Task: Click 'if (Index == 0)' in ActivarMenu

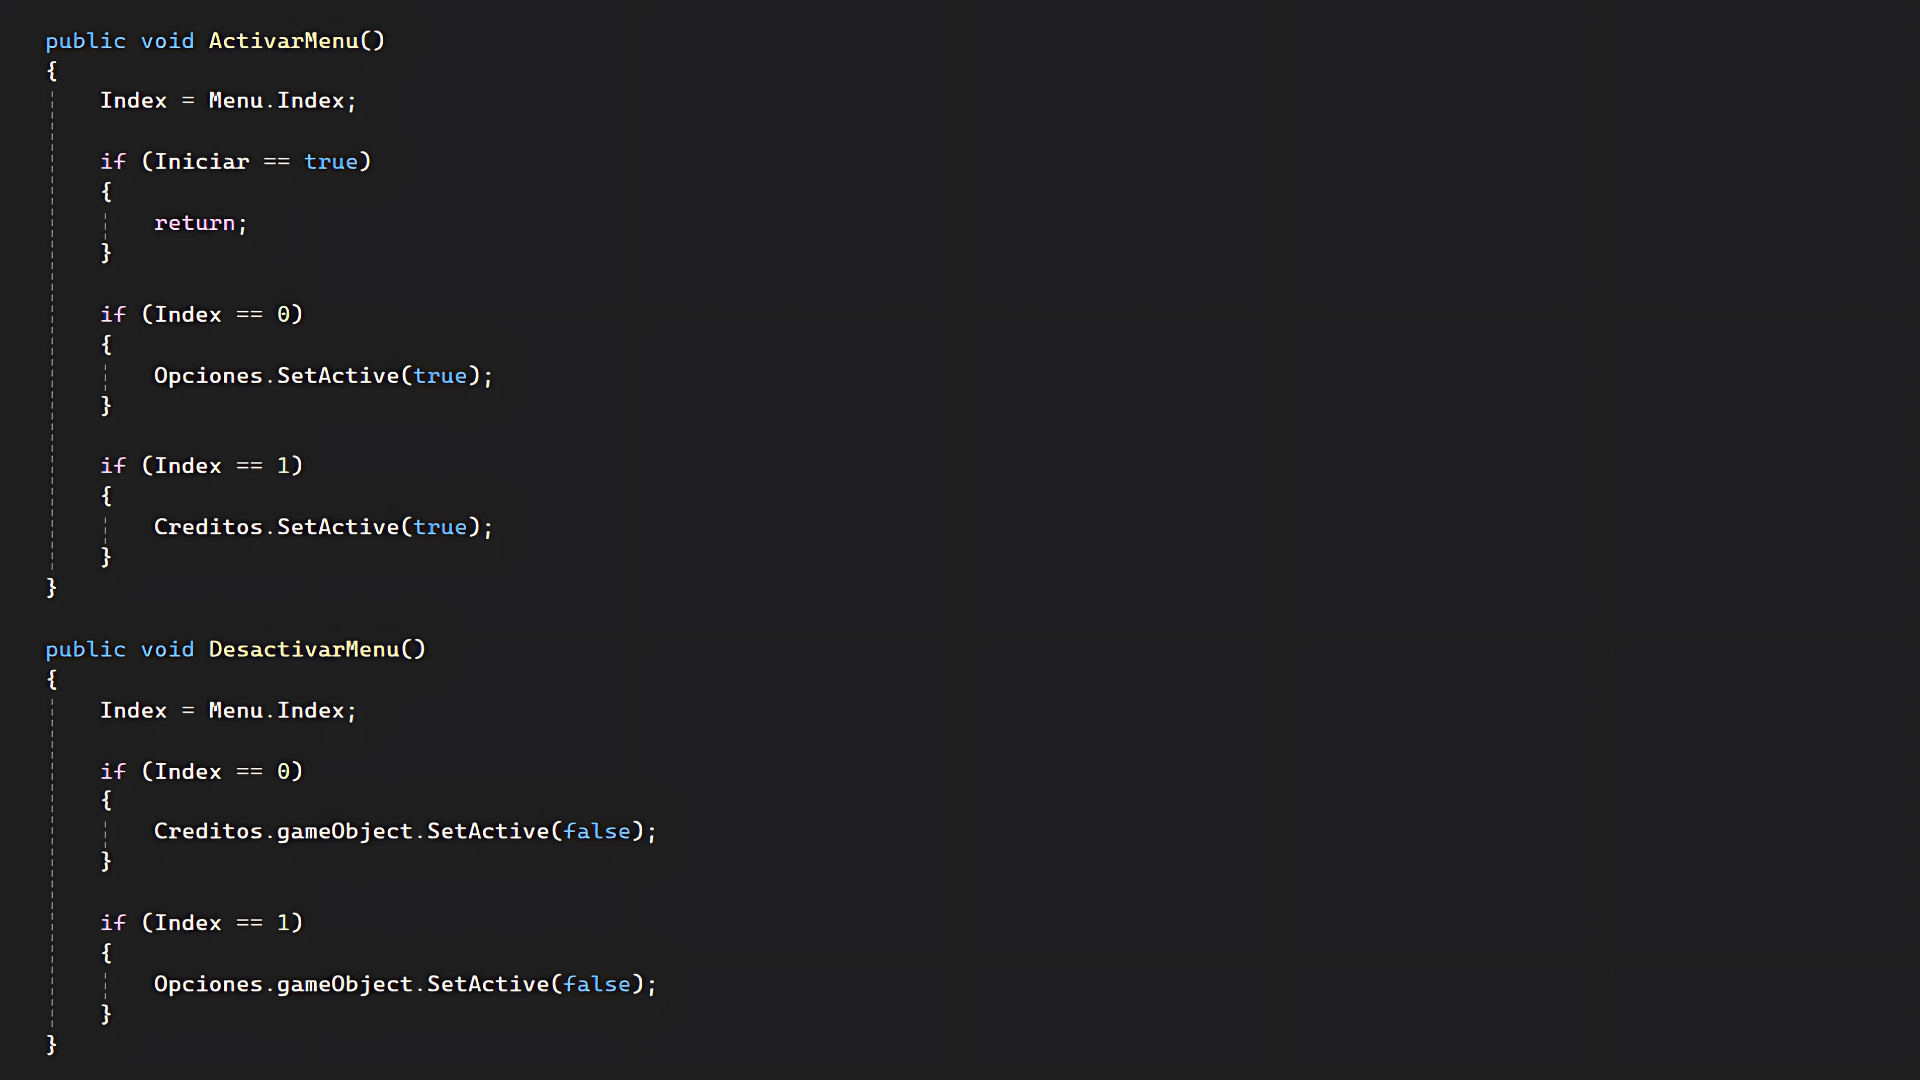Action: 201,315
